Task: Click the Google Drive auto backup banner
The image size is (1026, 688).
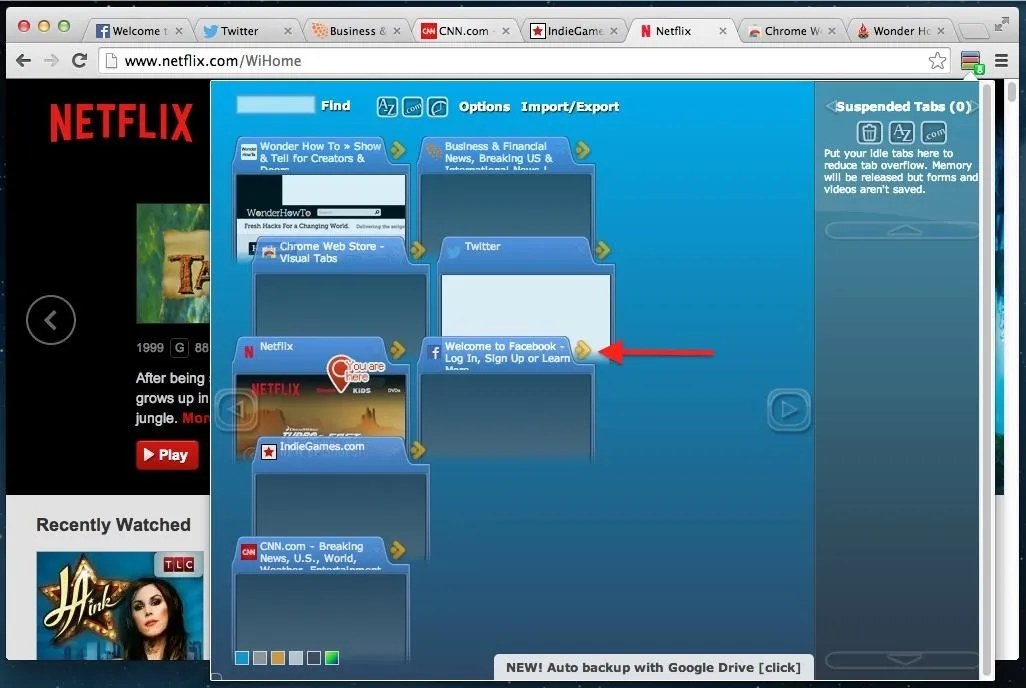Action: [x=653, y=667]
